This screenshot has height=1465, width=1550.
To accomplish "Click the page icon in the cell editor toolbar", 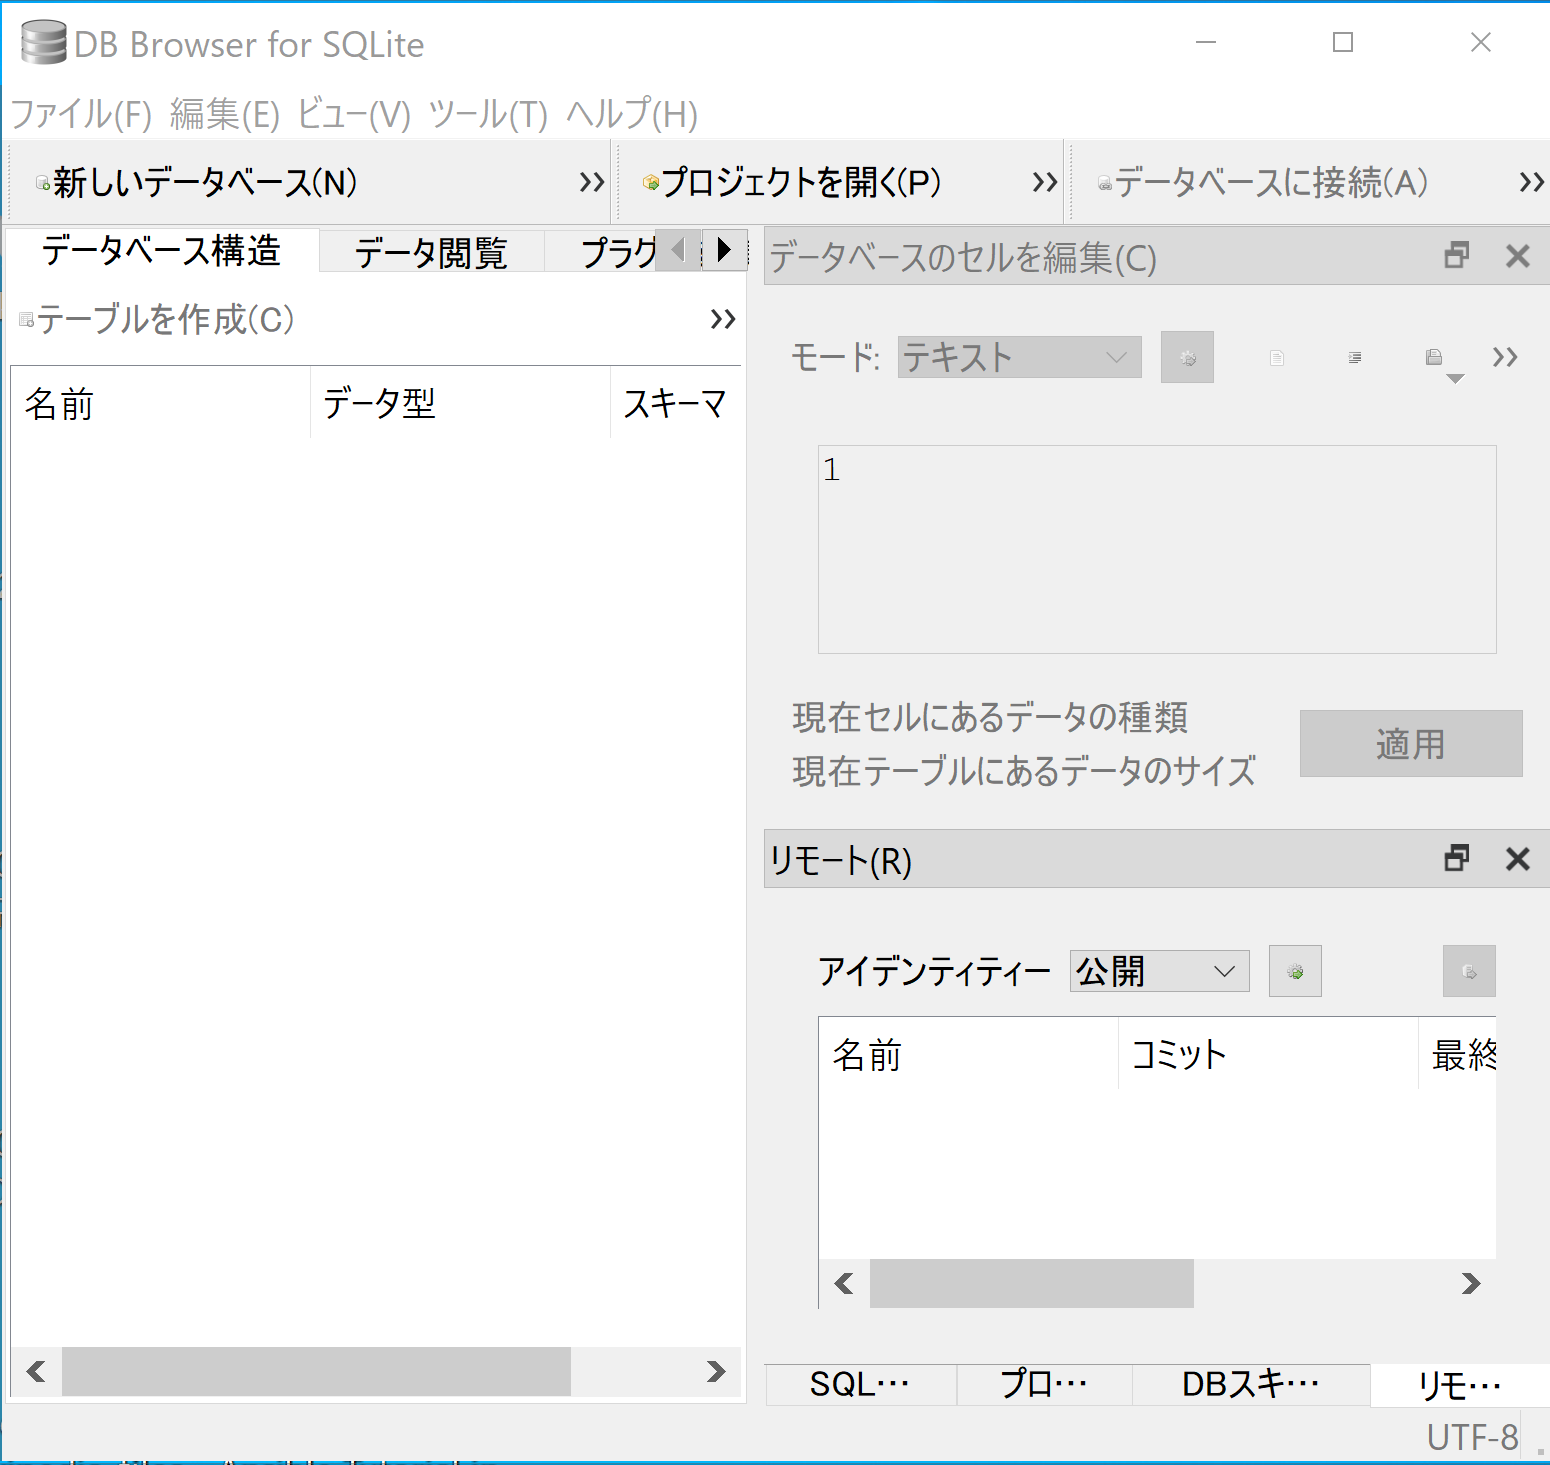I will (x=1277, y=357).
